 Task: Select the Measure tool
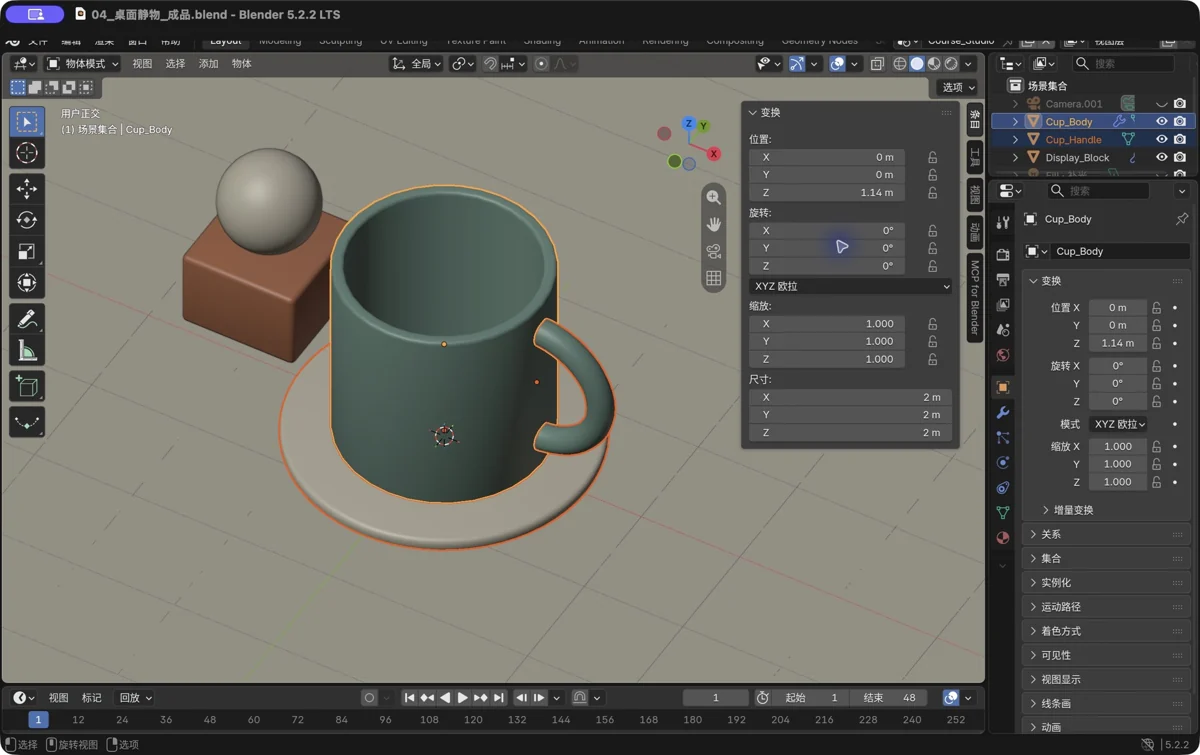click(x=27, y=350)
